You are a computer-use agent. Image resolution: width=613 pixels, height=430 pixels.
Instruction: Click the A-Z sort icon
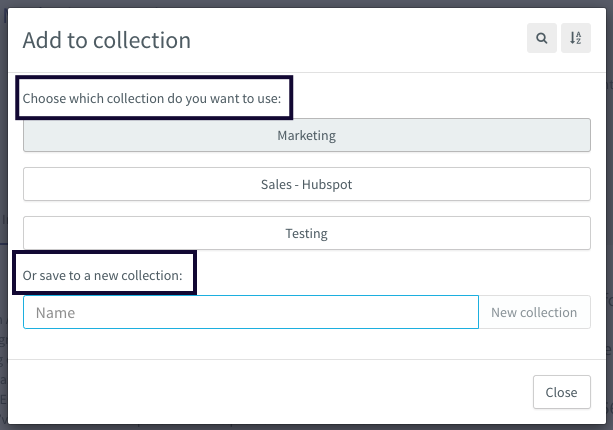pos(575,38)
